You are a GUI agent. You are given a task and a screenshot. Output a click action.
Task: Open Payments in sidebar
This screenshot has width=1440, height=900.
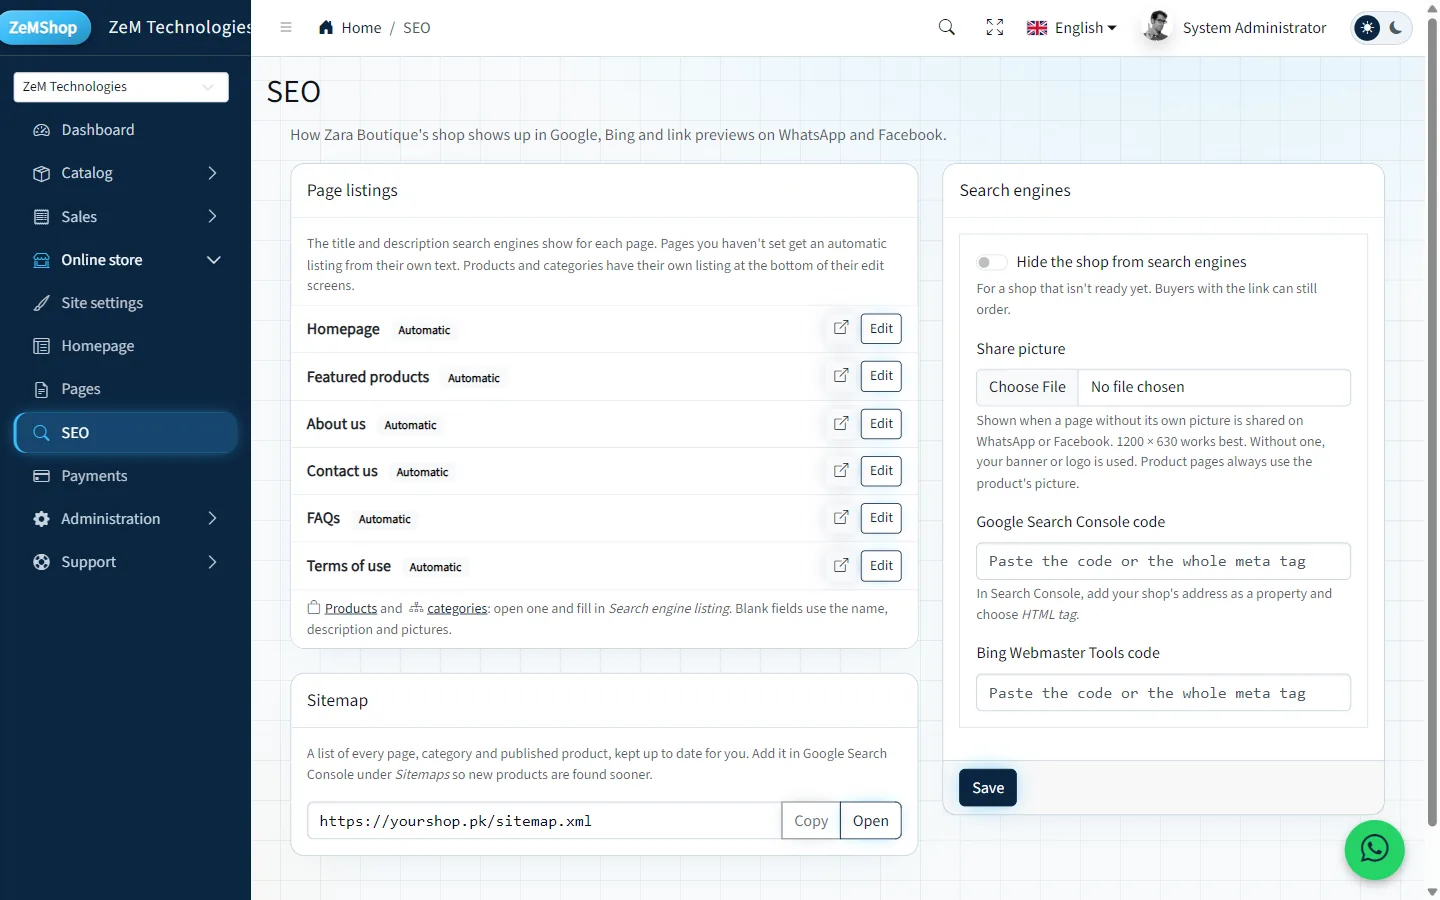tap(126, 476)
